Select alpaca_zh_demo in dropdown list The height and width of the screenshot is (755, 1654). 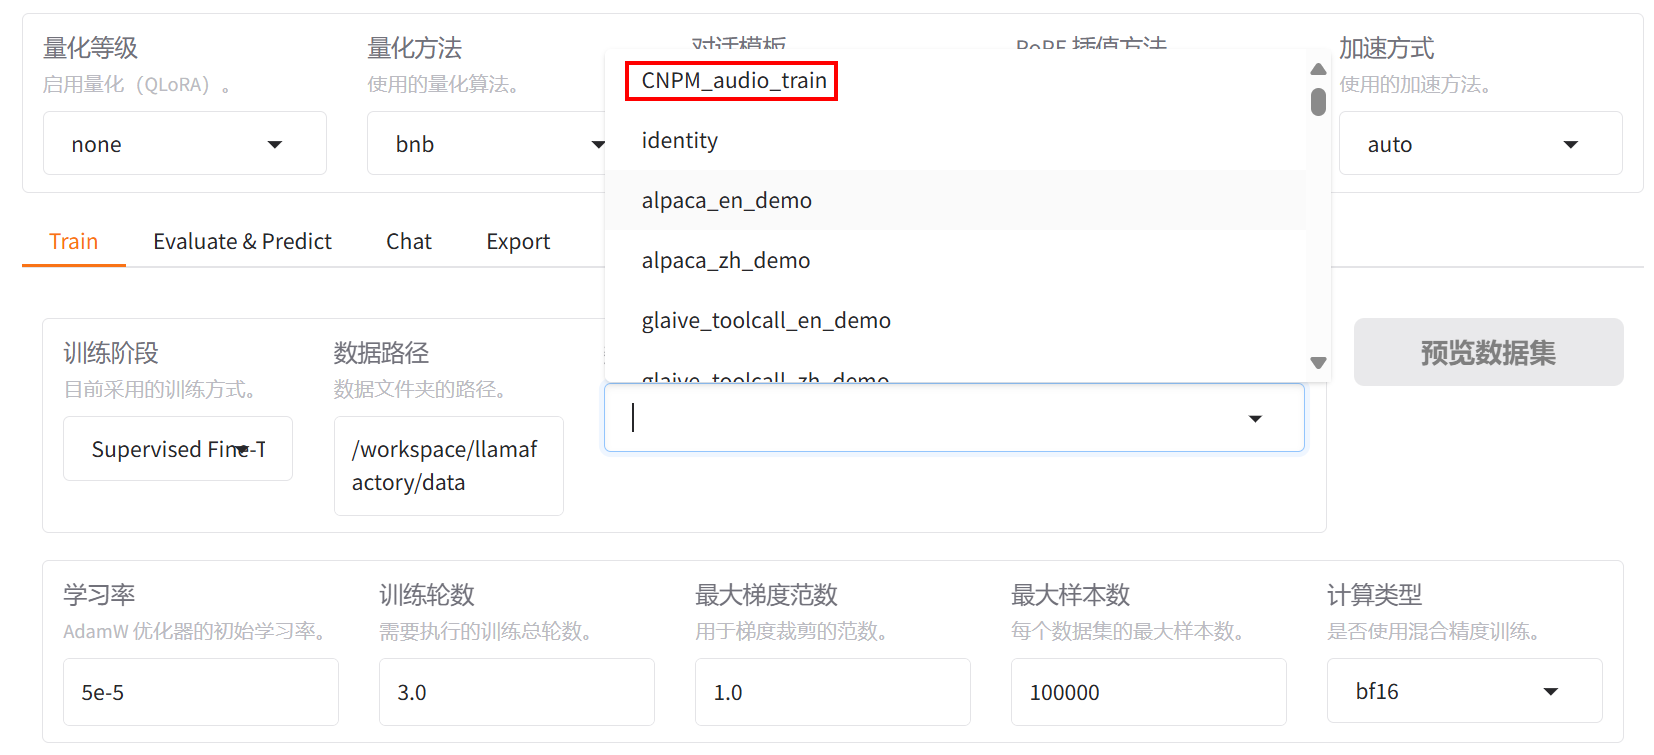tap(725, 261)
